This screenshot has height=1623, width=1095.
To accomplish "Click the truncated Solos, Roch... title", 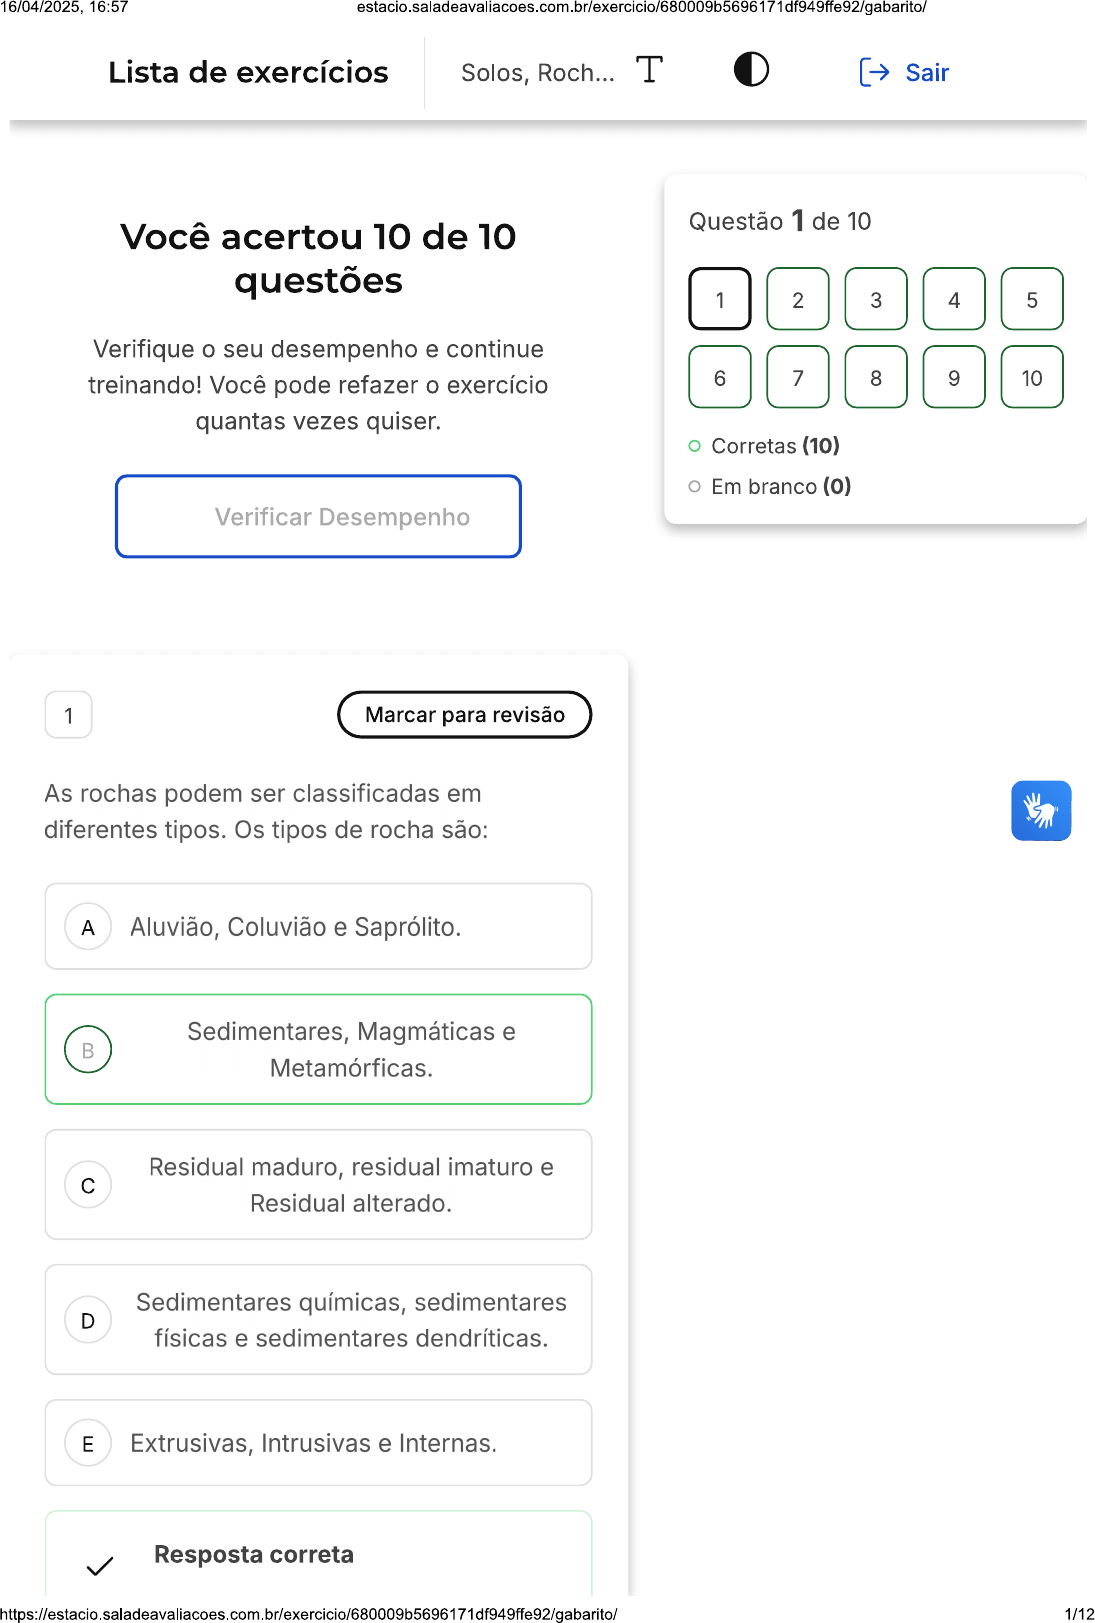I will tap(537, 73).
